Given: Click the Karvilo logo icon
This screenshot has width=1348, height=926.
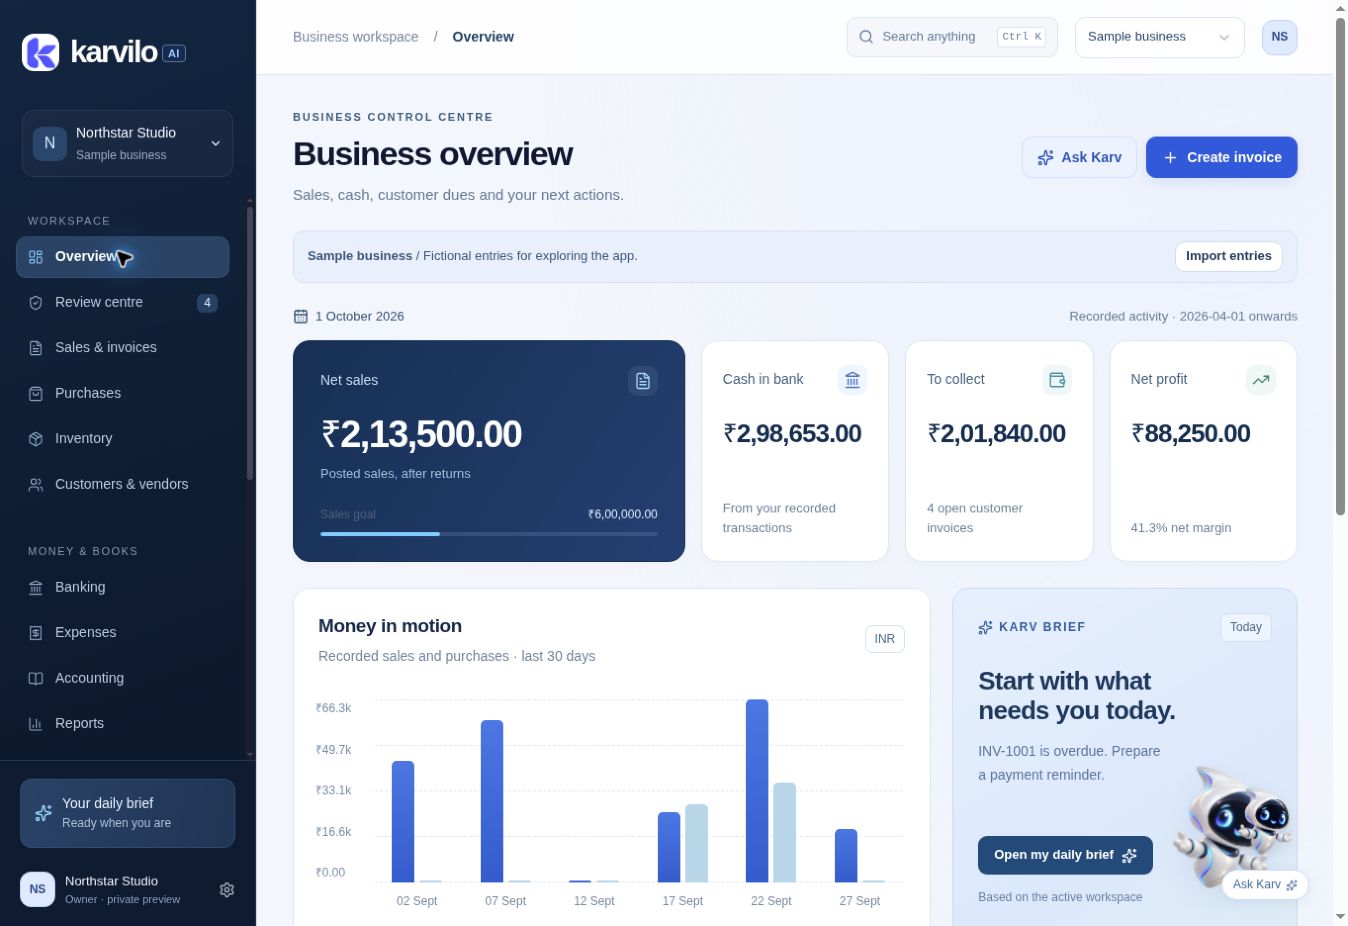Looking at the screenshot, I should click(41, 52).
